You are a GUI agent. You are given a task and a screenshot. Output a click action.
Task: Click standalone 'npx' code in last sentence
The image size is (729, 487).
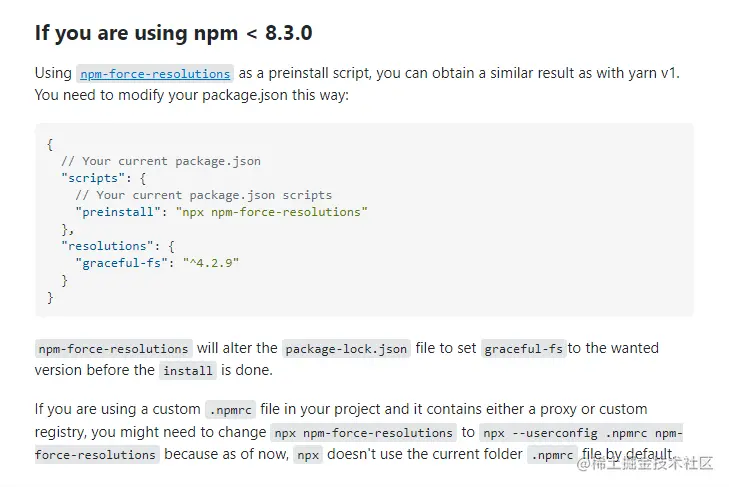pos(305,455)
